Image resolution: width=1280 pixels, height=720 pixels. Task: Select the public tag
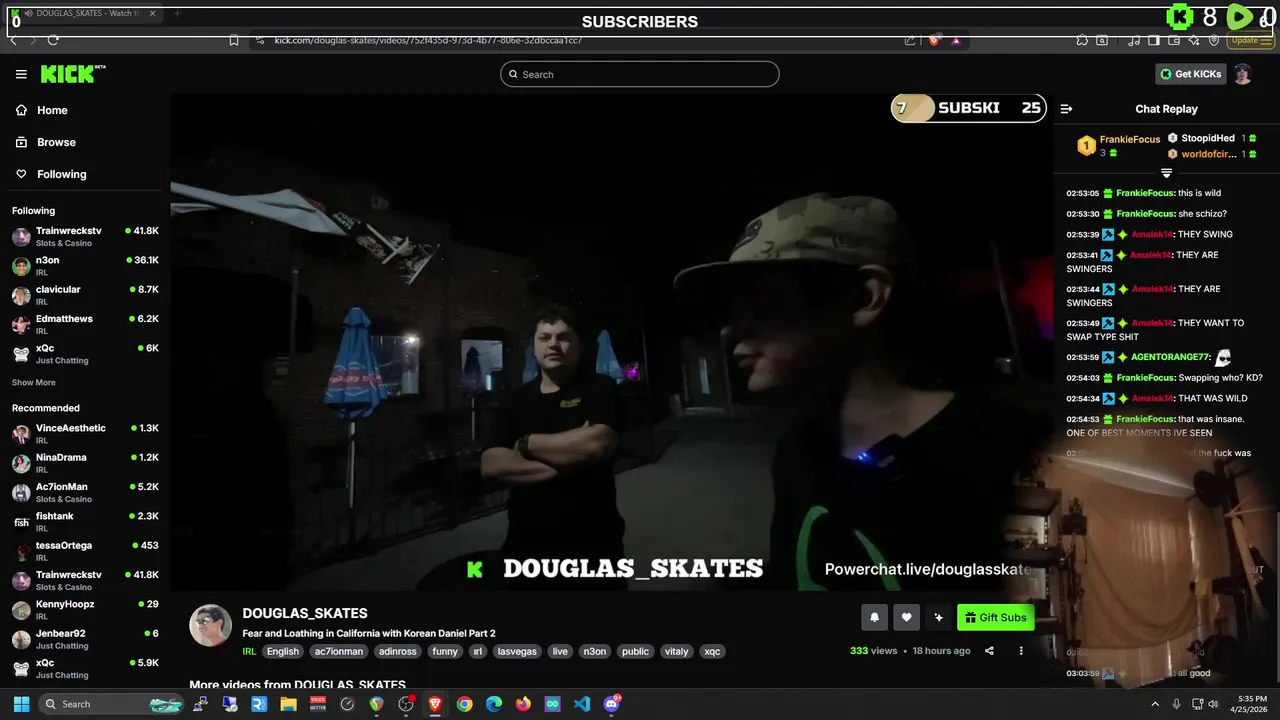[635, 651]
